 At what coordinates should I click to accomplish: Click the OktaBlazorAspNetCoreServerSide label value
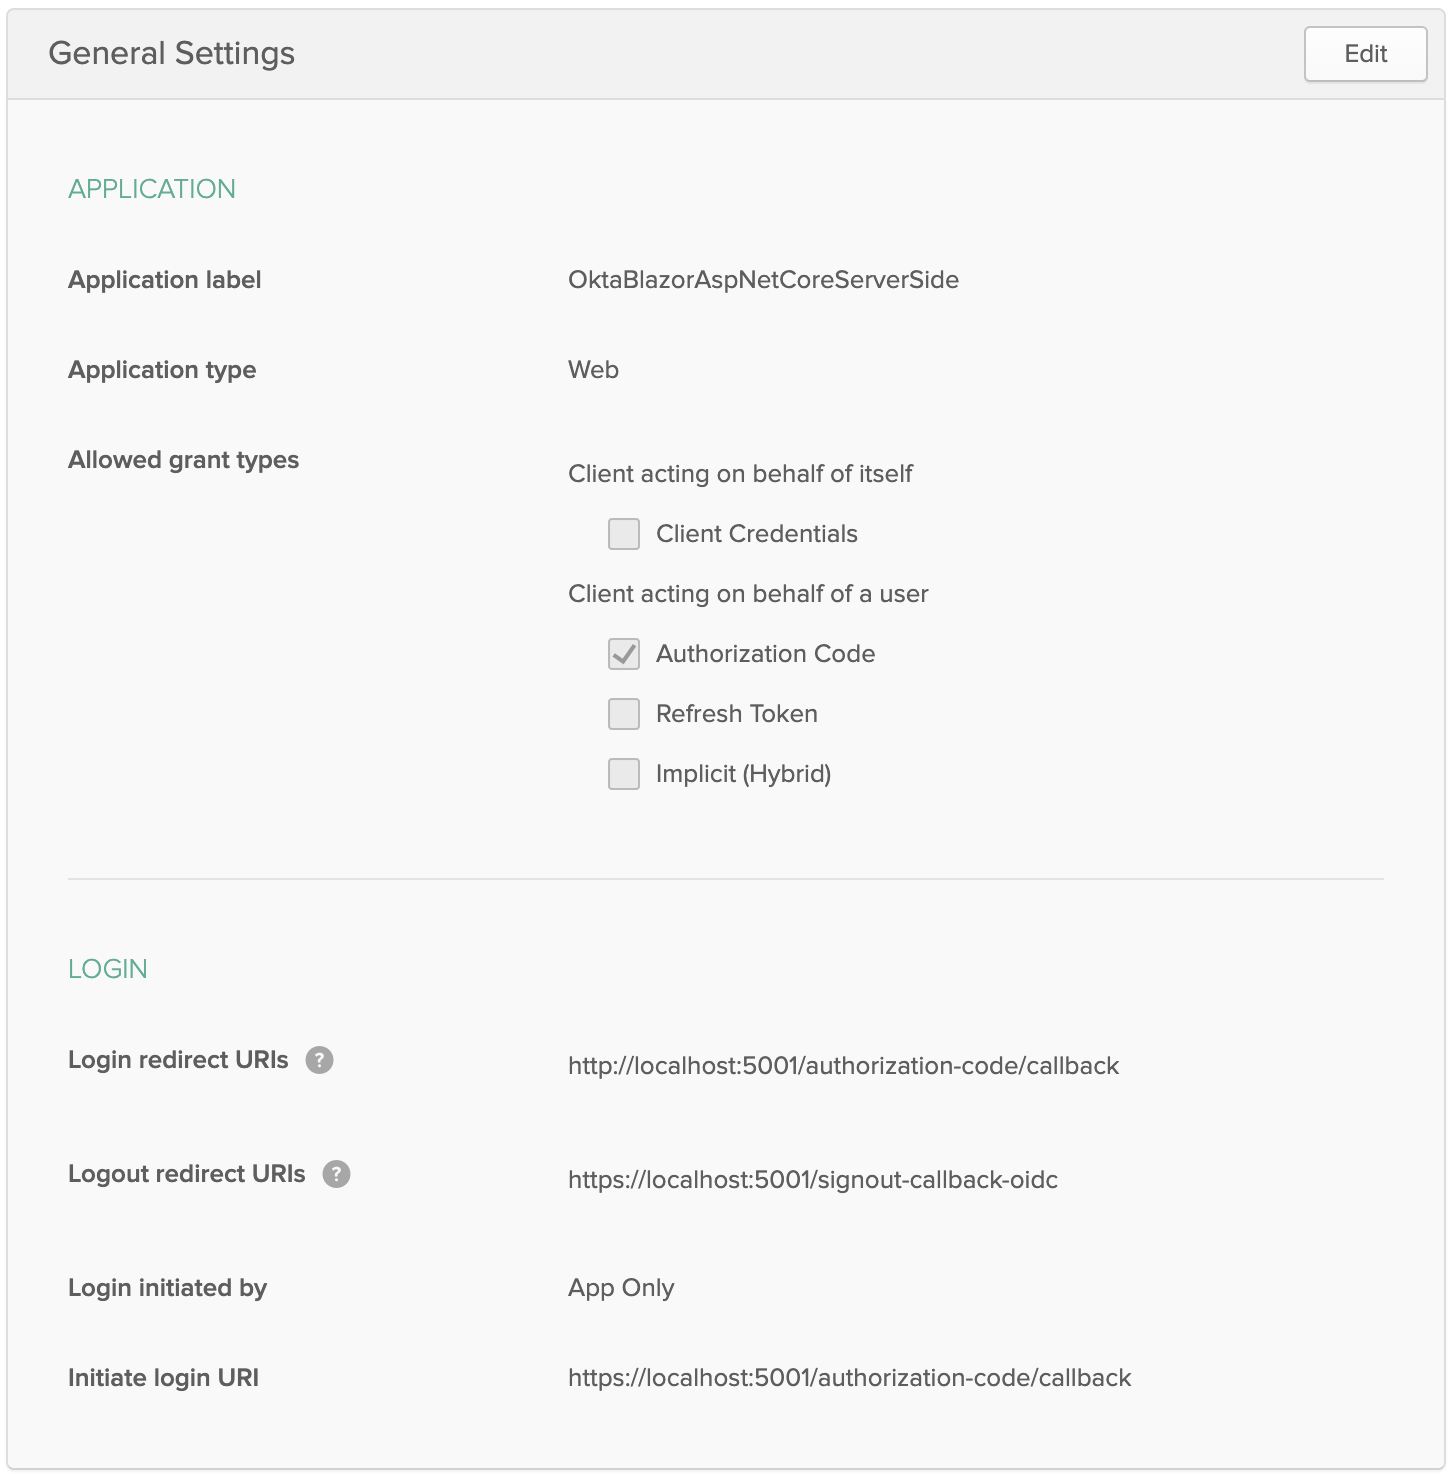[763, 280]
